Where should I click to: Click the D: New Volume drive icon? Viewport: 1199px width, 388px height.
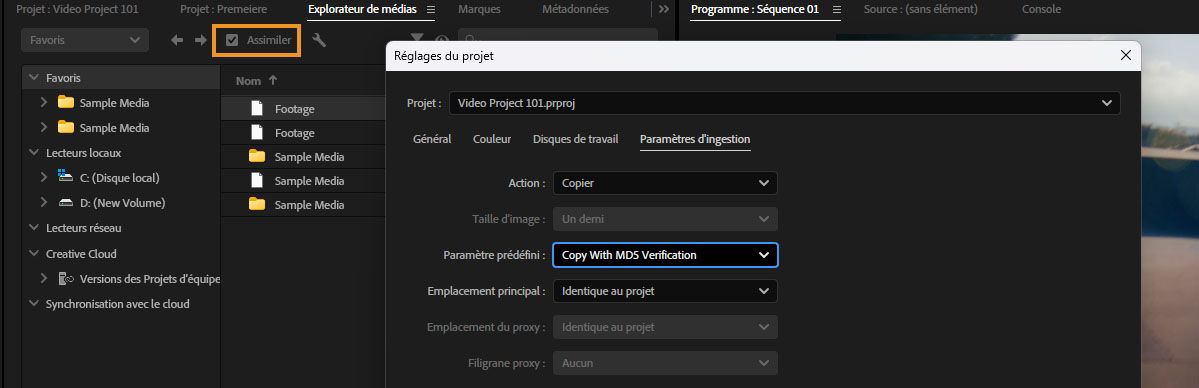[66, 203]
